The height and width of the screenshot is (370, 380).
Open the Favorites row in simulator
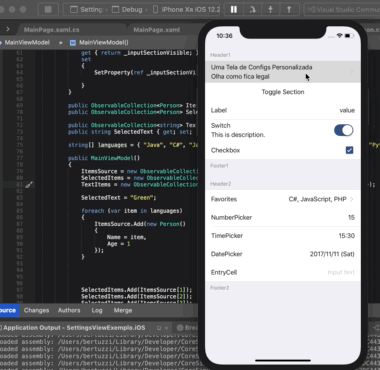(x=283, y=199)
